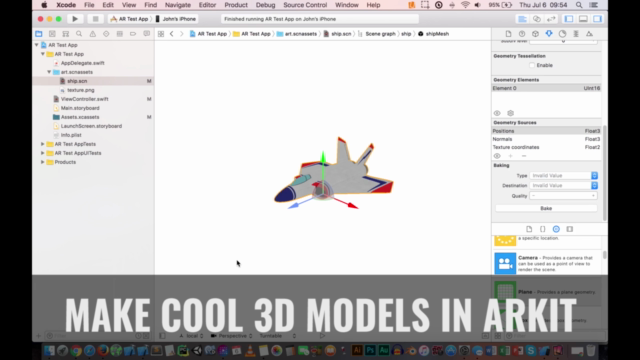Open the Editor menu
This screenshot has height=360, width=640.
click(207, 5)
